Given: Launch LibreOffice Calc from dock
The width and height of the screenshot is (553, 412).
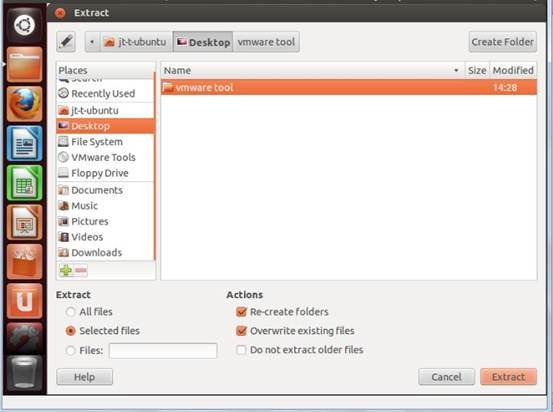Looking at the screenshot, I should (24, 183).
